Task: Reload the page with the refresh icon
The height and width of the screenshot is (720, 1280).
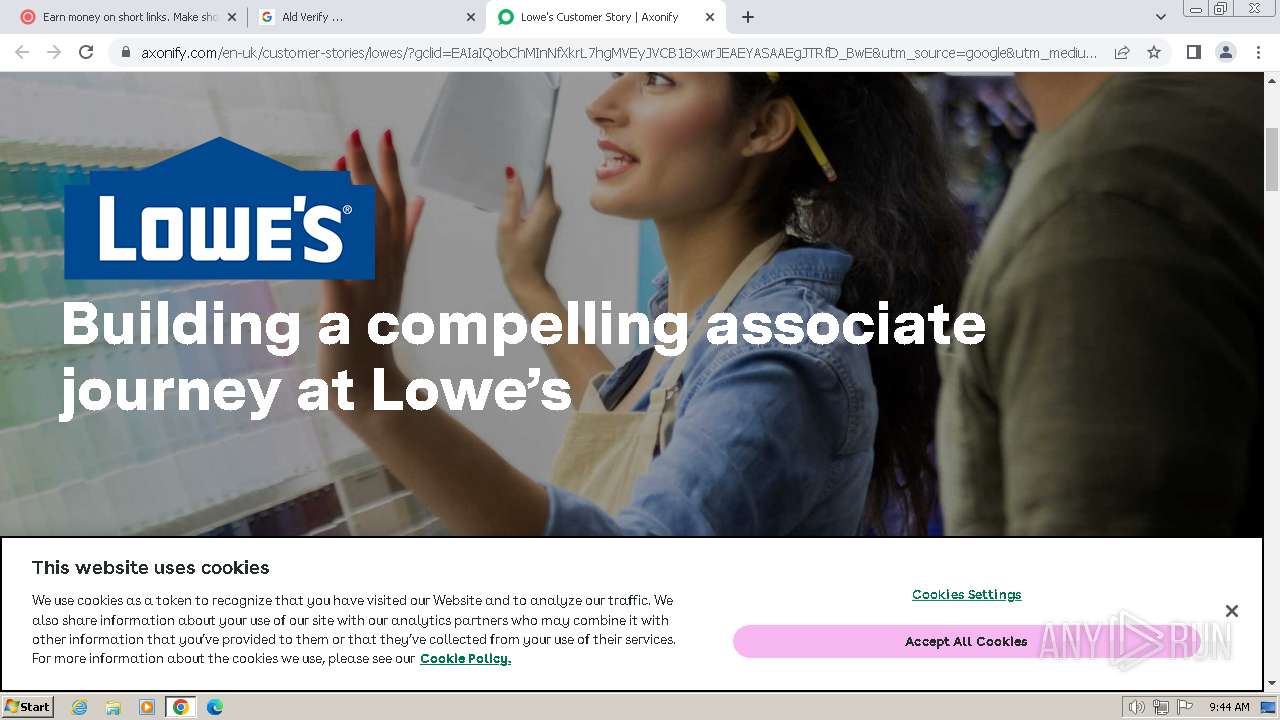Action: tap(86, 52)
